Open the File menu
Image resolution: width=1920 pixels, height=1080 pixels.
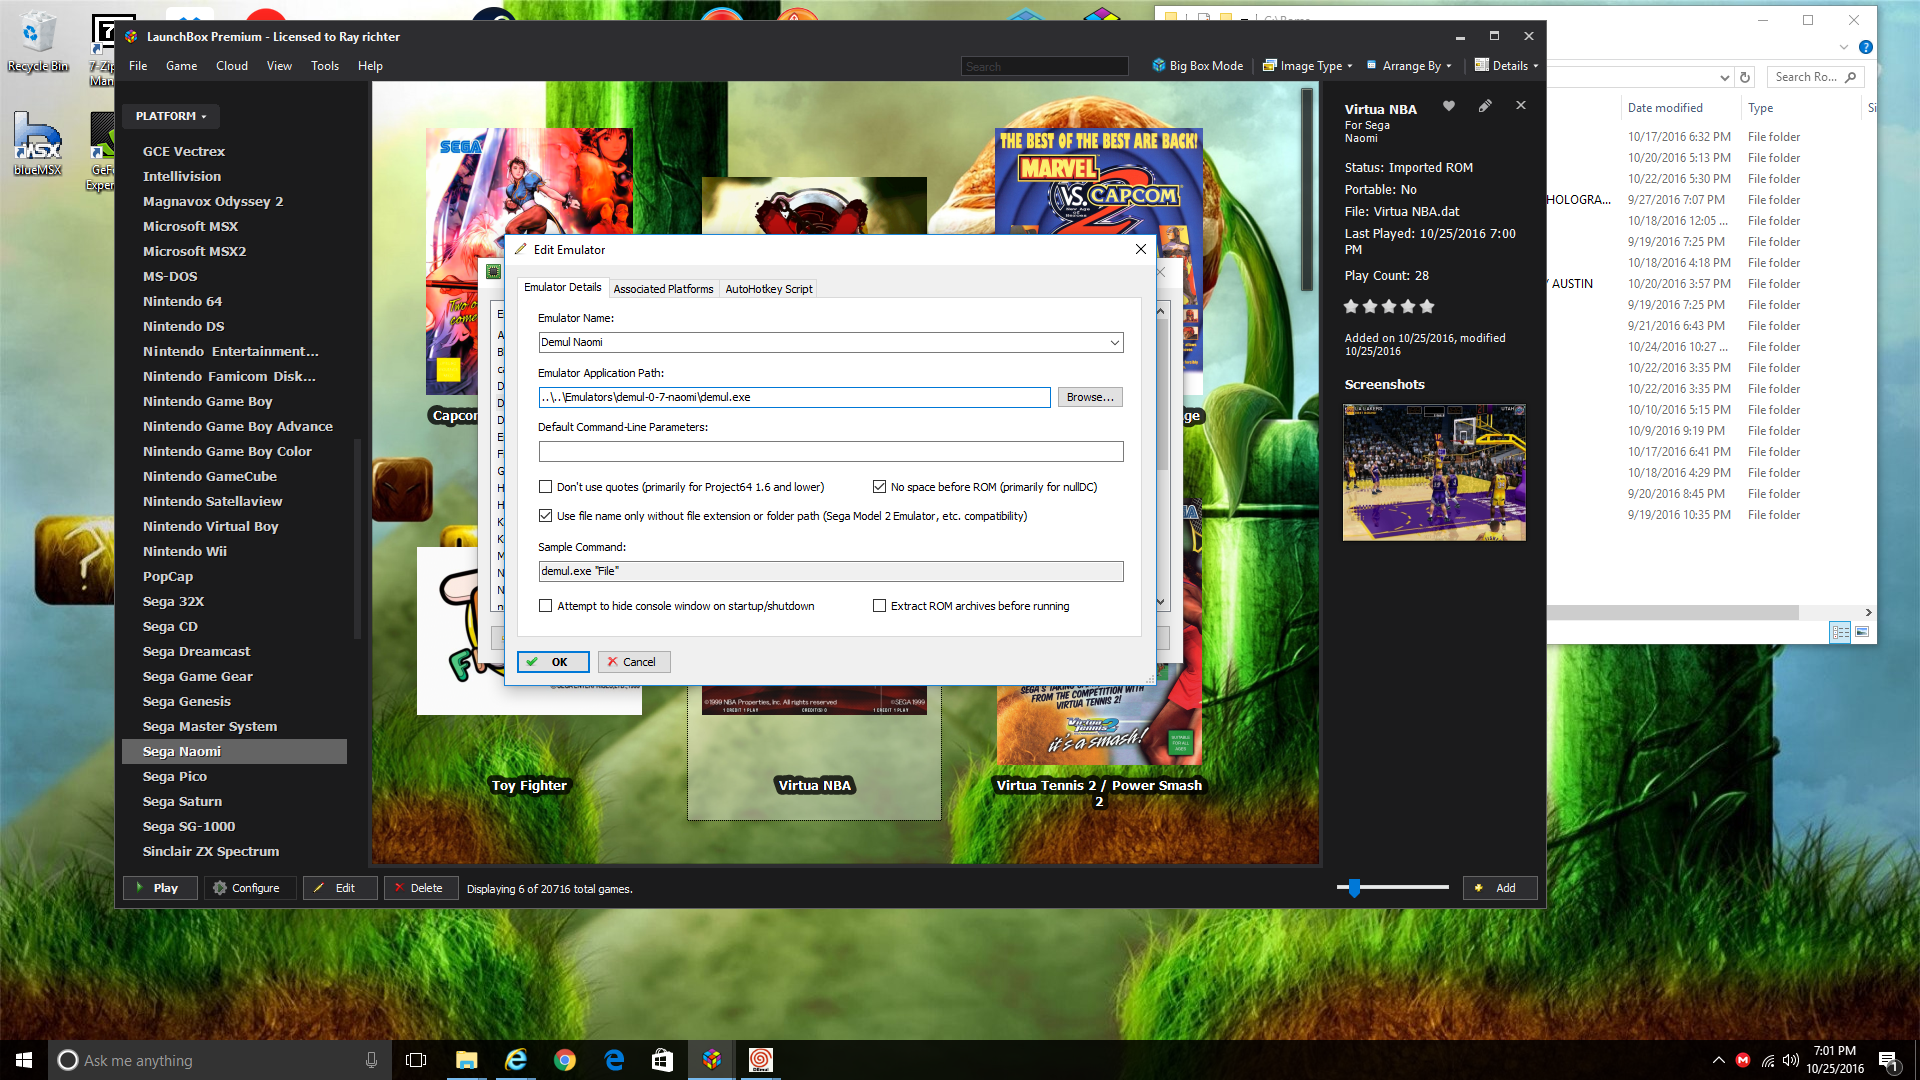tap(138, 66)
